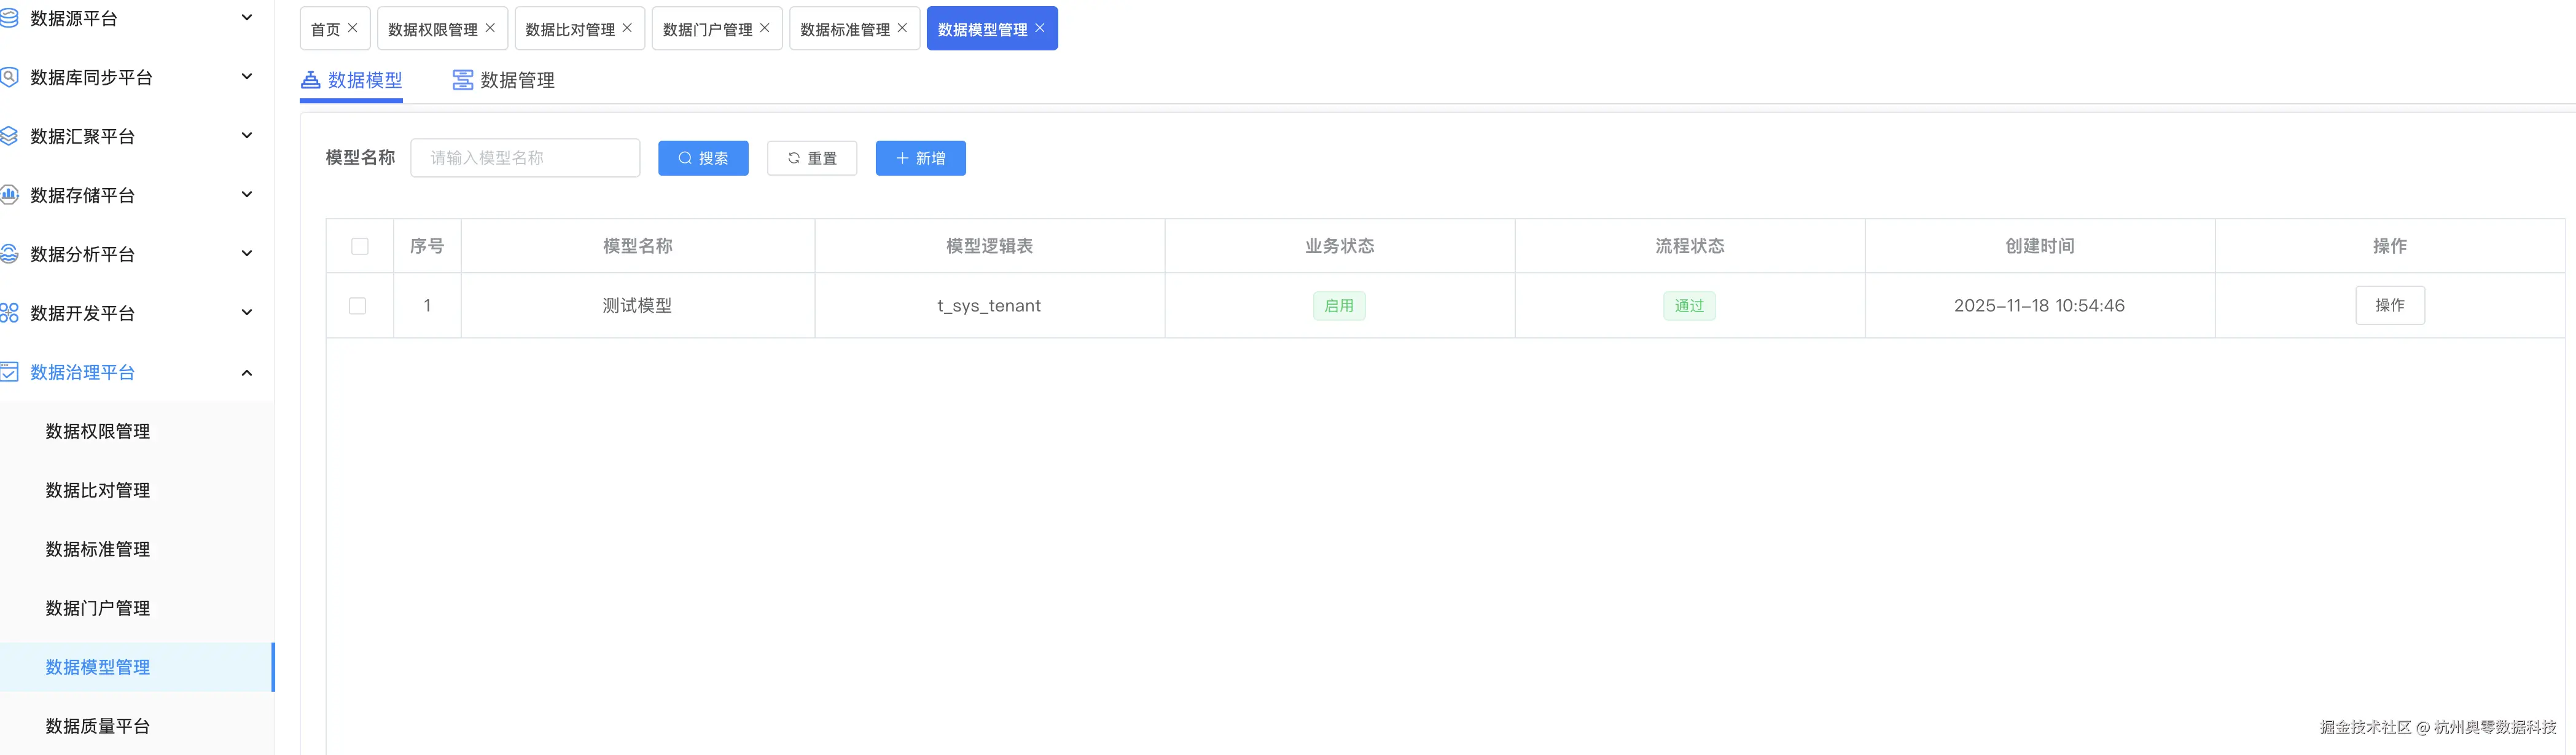Image resolution: width=2576 pixels, height=755 pixels.
Task: Open 数据标准管理 in the sidebar
Action: click(98, 549)
